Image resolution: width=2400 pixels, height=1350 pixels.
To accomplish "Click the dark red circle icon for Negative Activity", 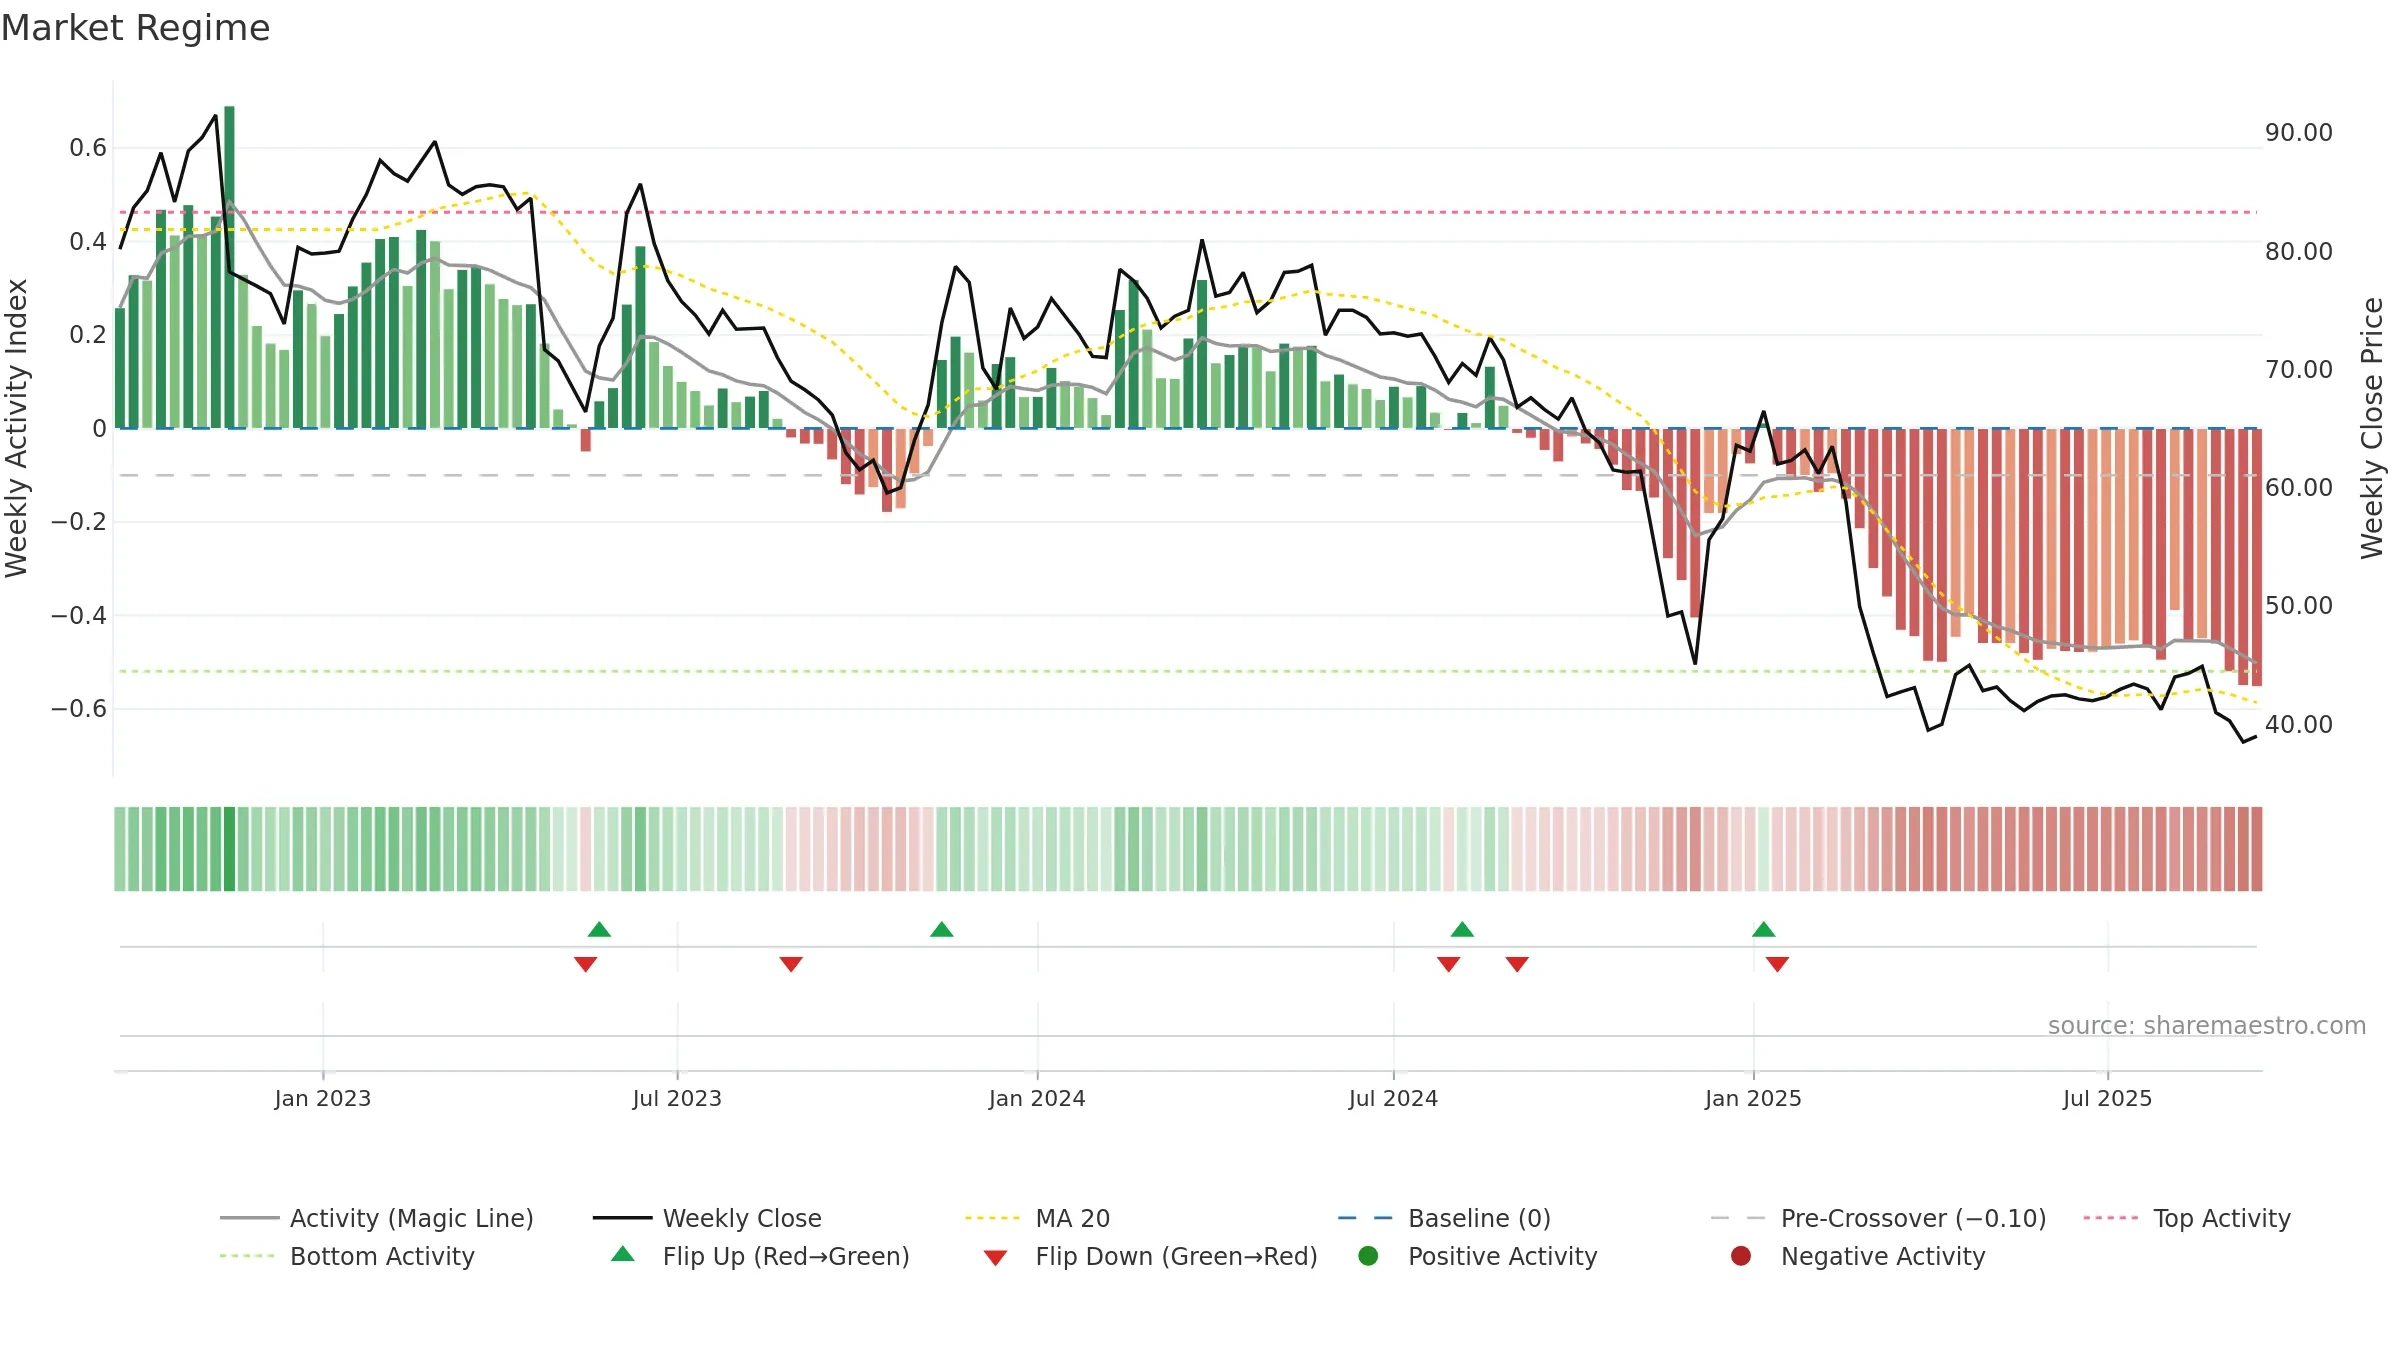I will pos(1741,1255).
